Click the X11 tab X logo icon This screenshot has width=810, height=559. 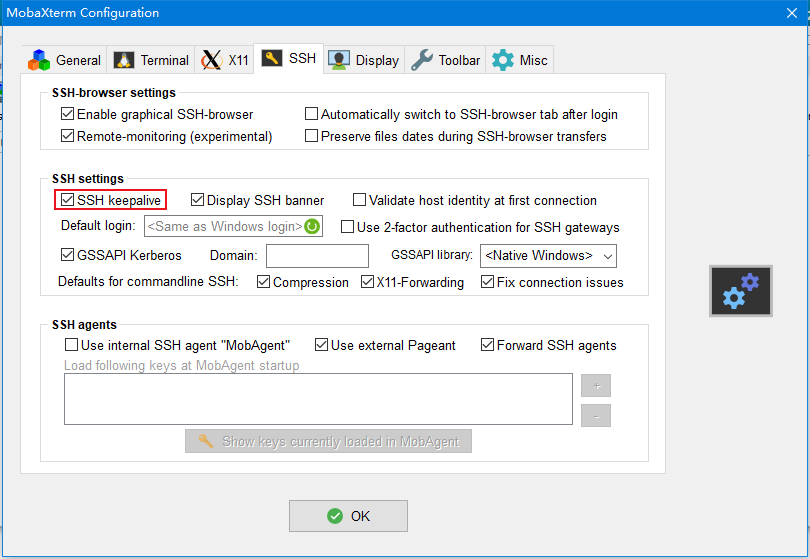coord(211,60)
